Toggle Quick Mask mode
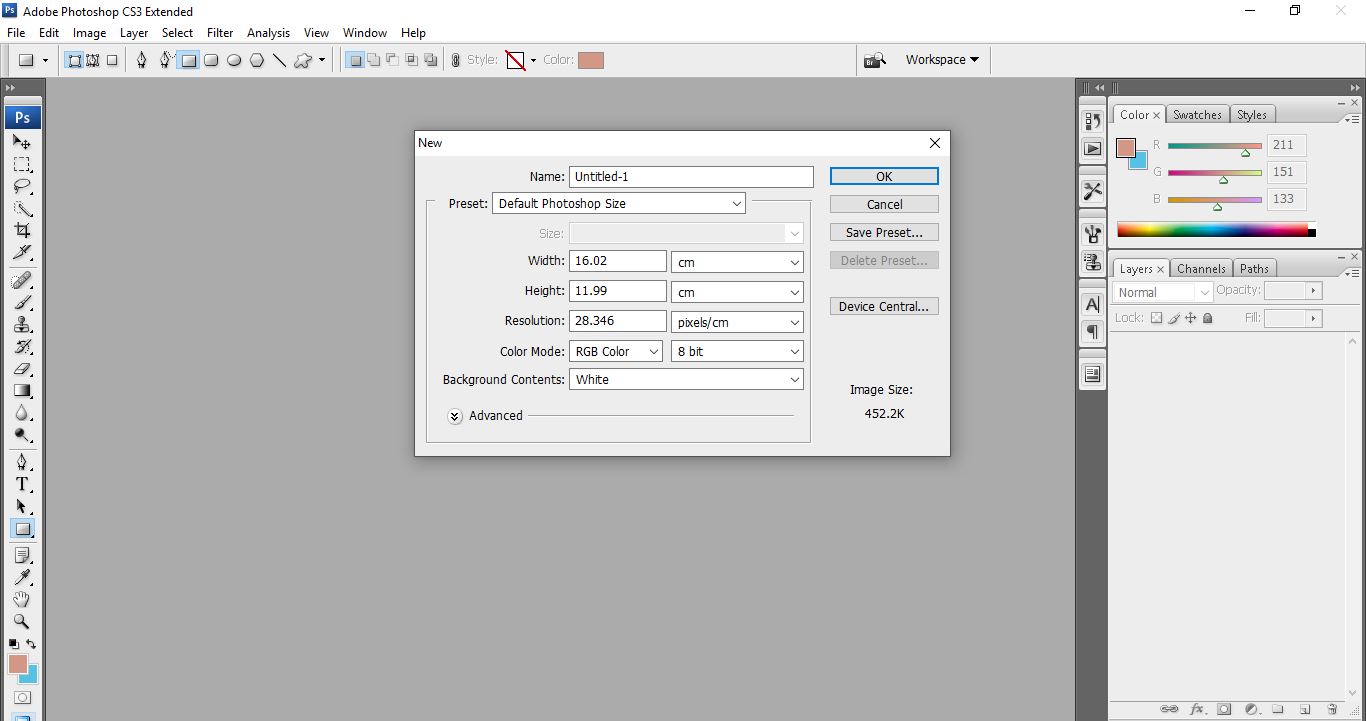The width and height of the screenshot is (1366, 721). point(22,697)
